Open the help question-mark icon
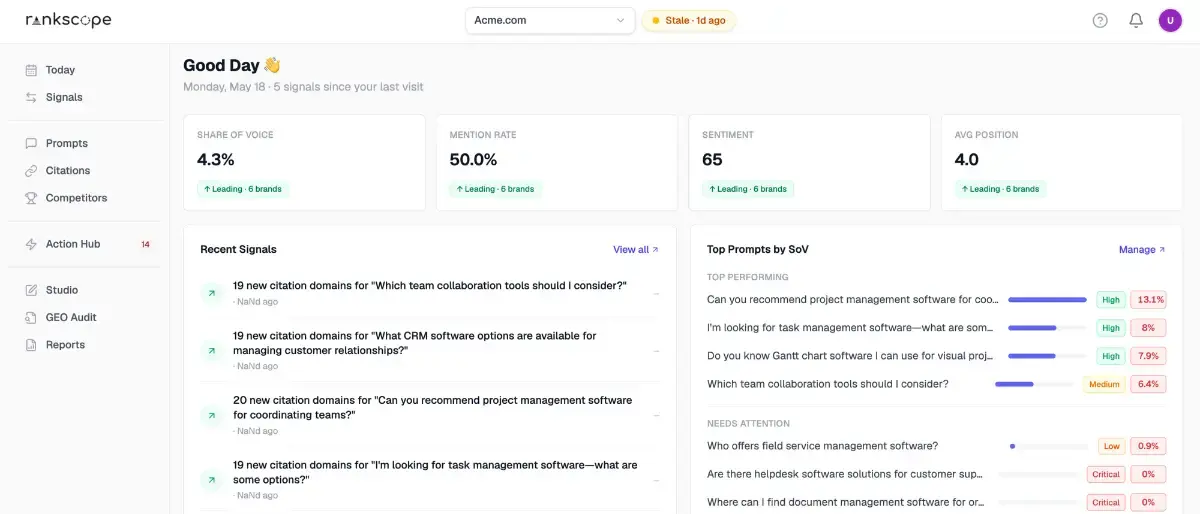The width and height of the screenshot is (1200, 514). click(1100, 20)
